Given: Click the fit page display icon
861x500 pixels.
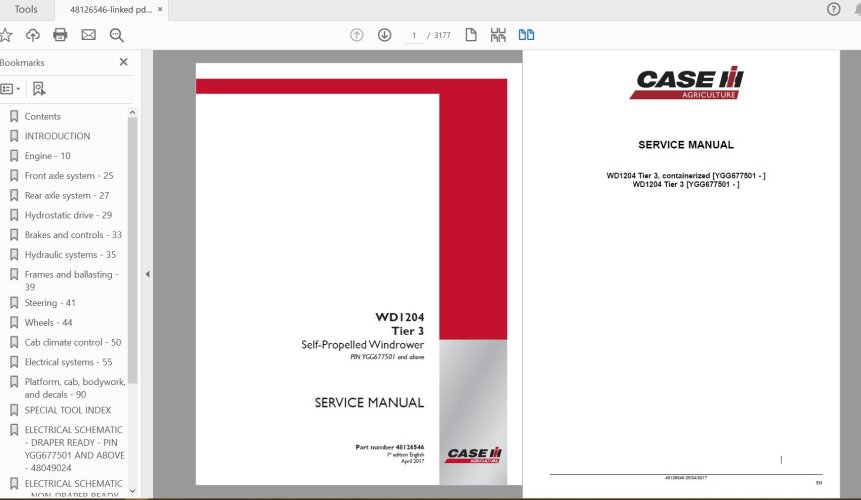Looking at the screenshot, I should coord(498,35).
